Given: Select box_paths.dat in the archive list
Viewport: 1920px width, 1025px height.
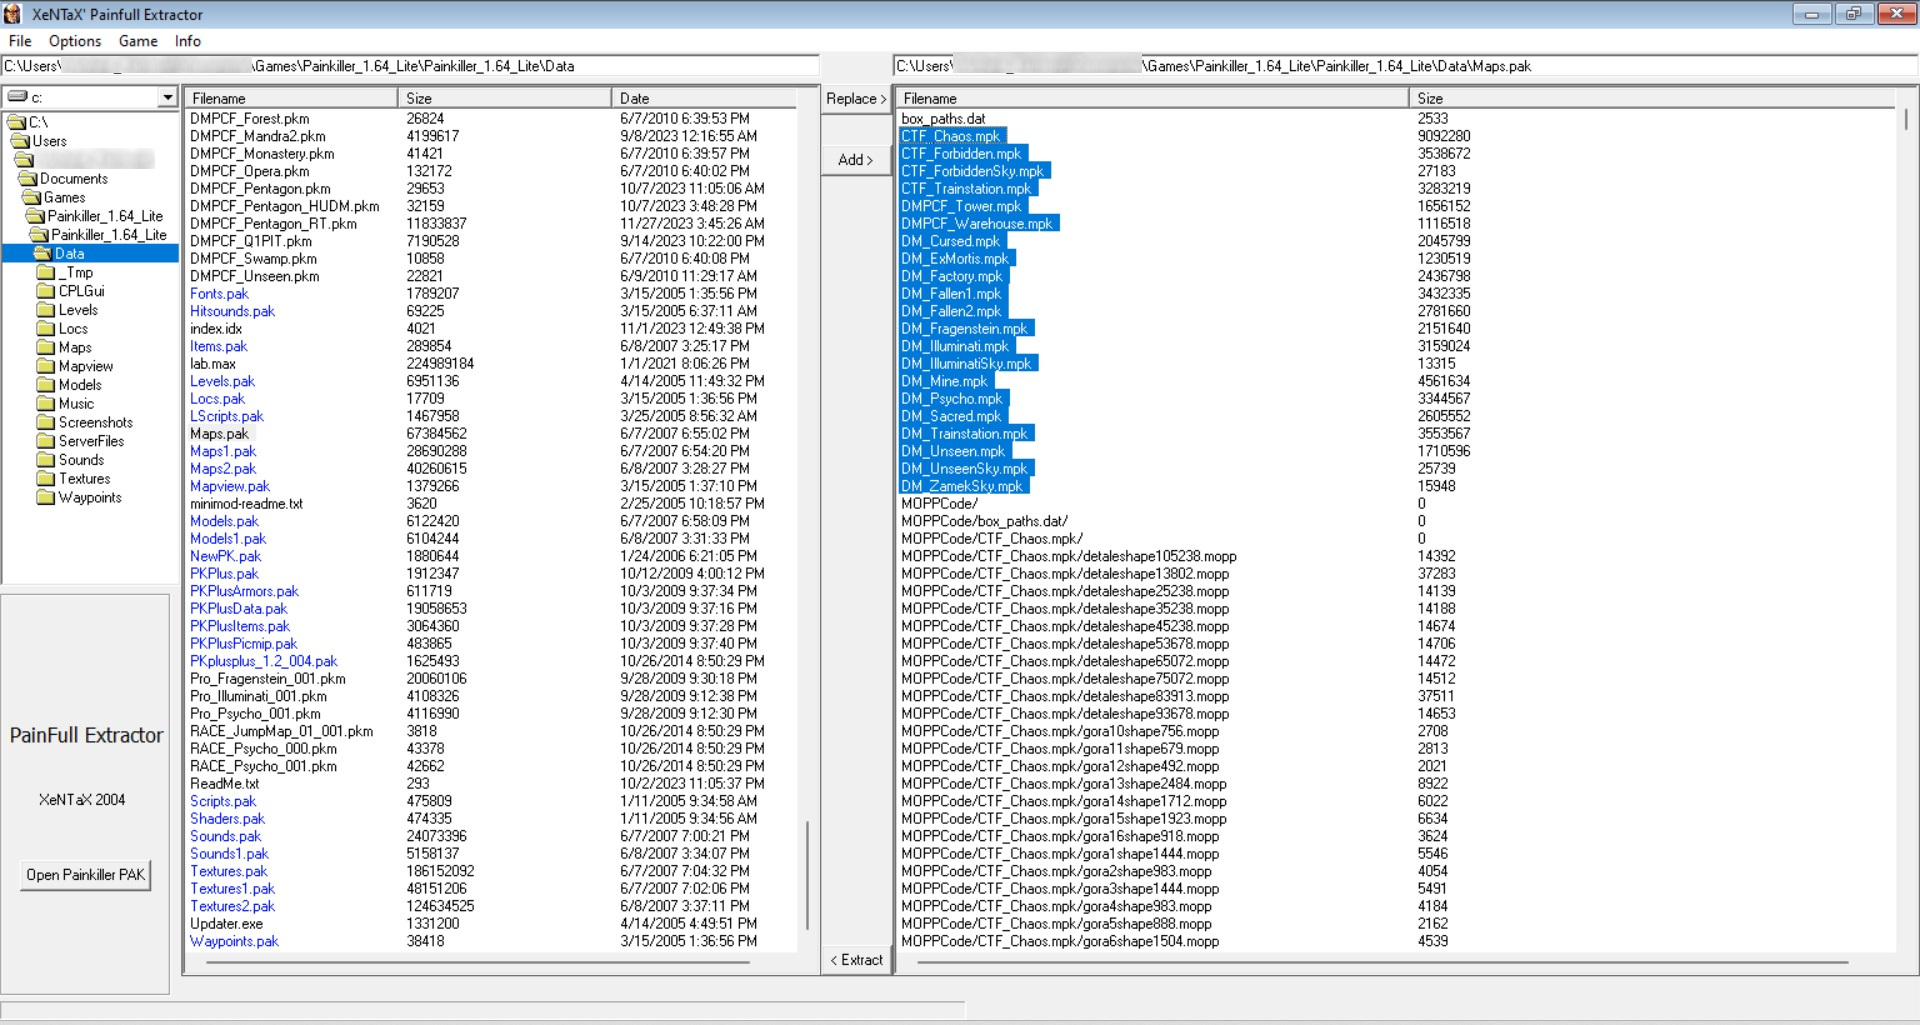Looking at the screenshot, I should [x=943, y=119].
